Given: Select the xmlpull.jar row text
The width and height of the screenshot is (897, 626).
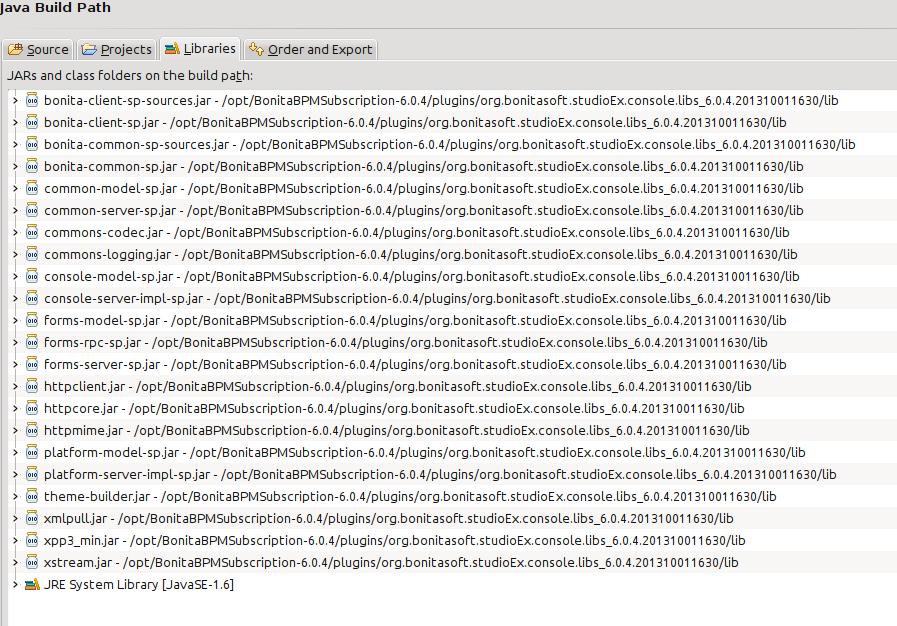Looking at the screenshot, I should 388,518.
